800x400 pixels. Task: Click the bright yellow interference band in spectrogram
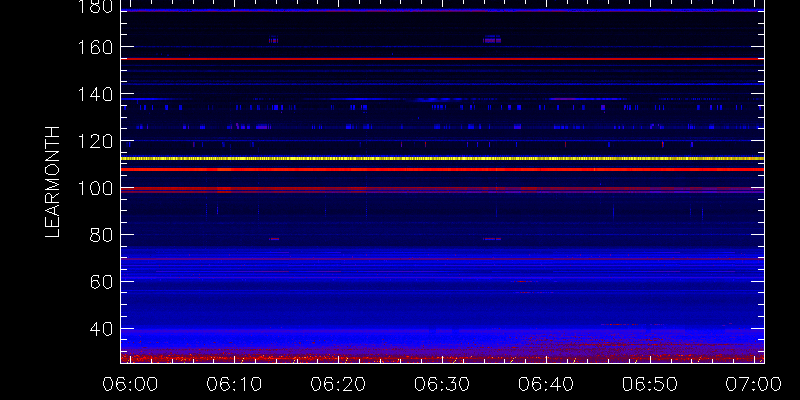442,159
